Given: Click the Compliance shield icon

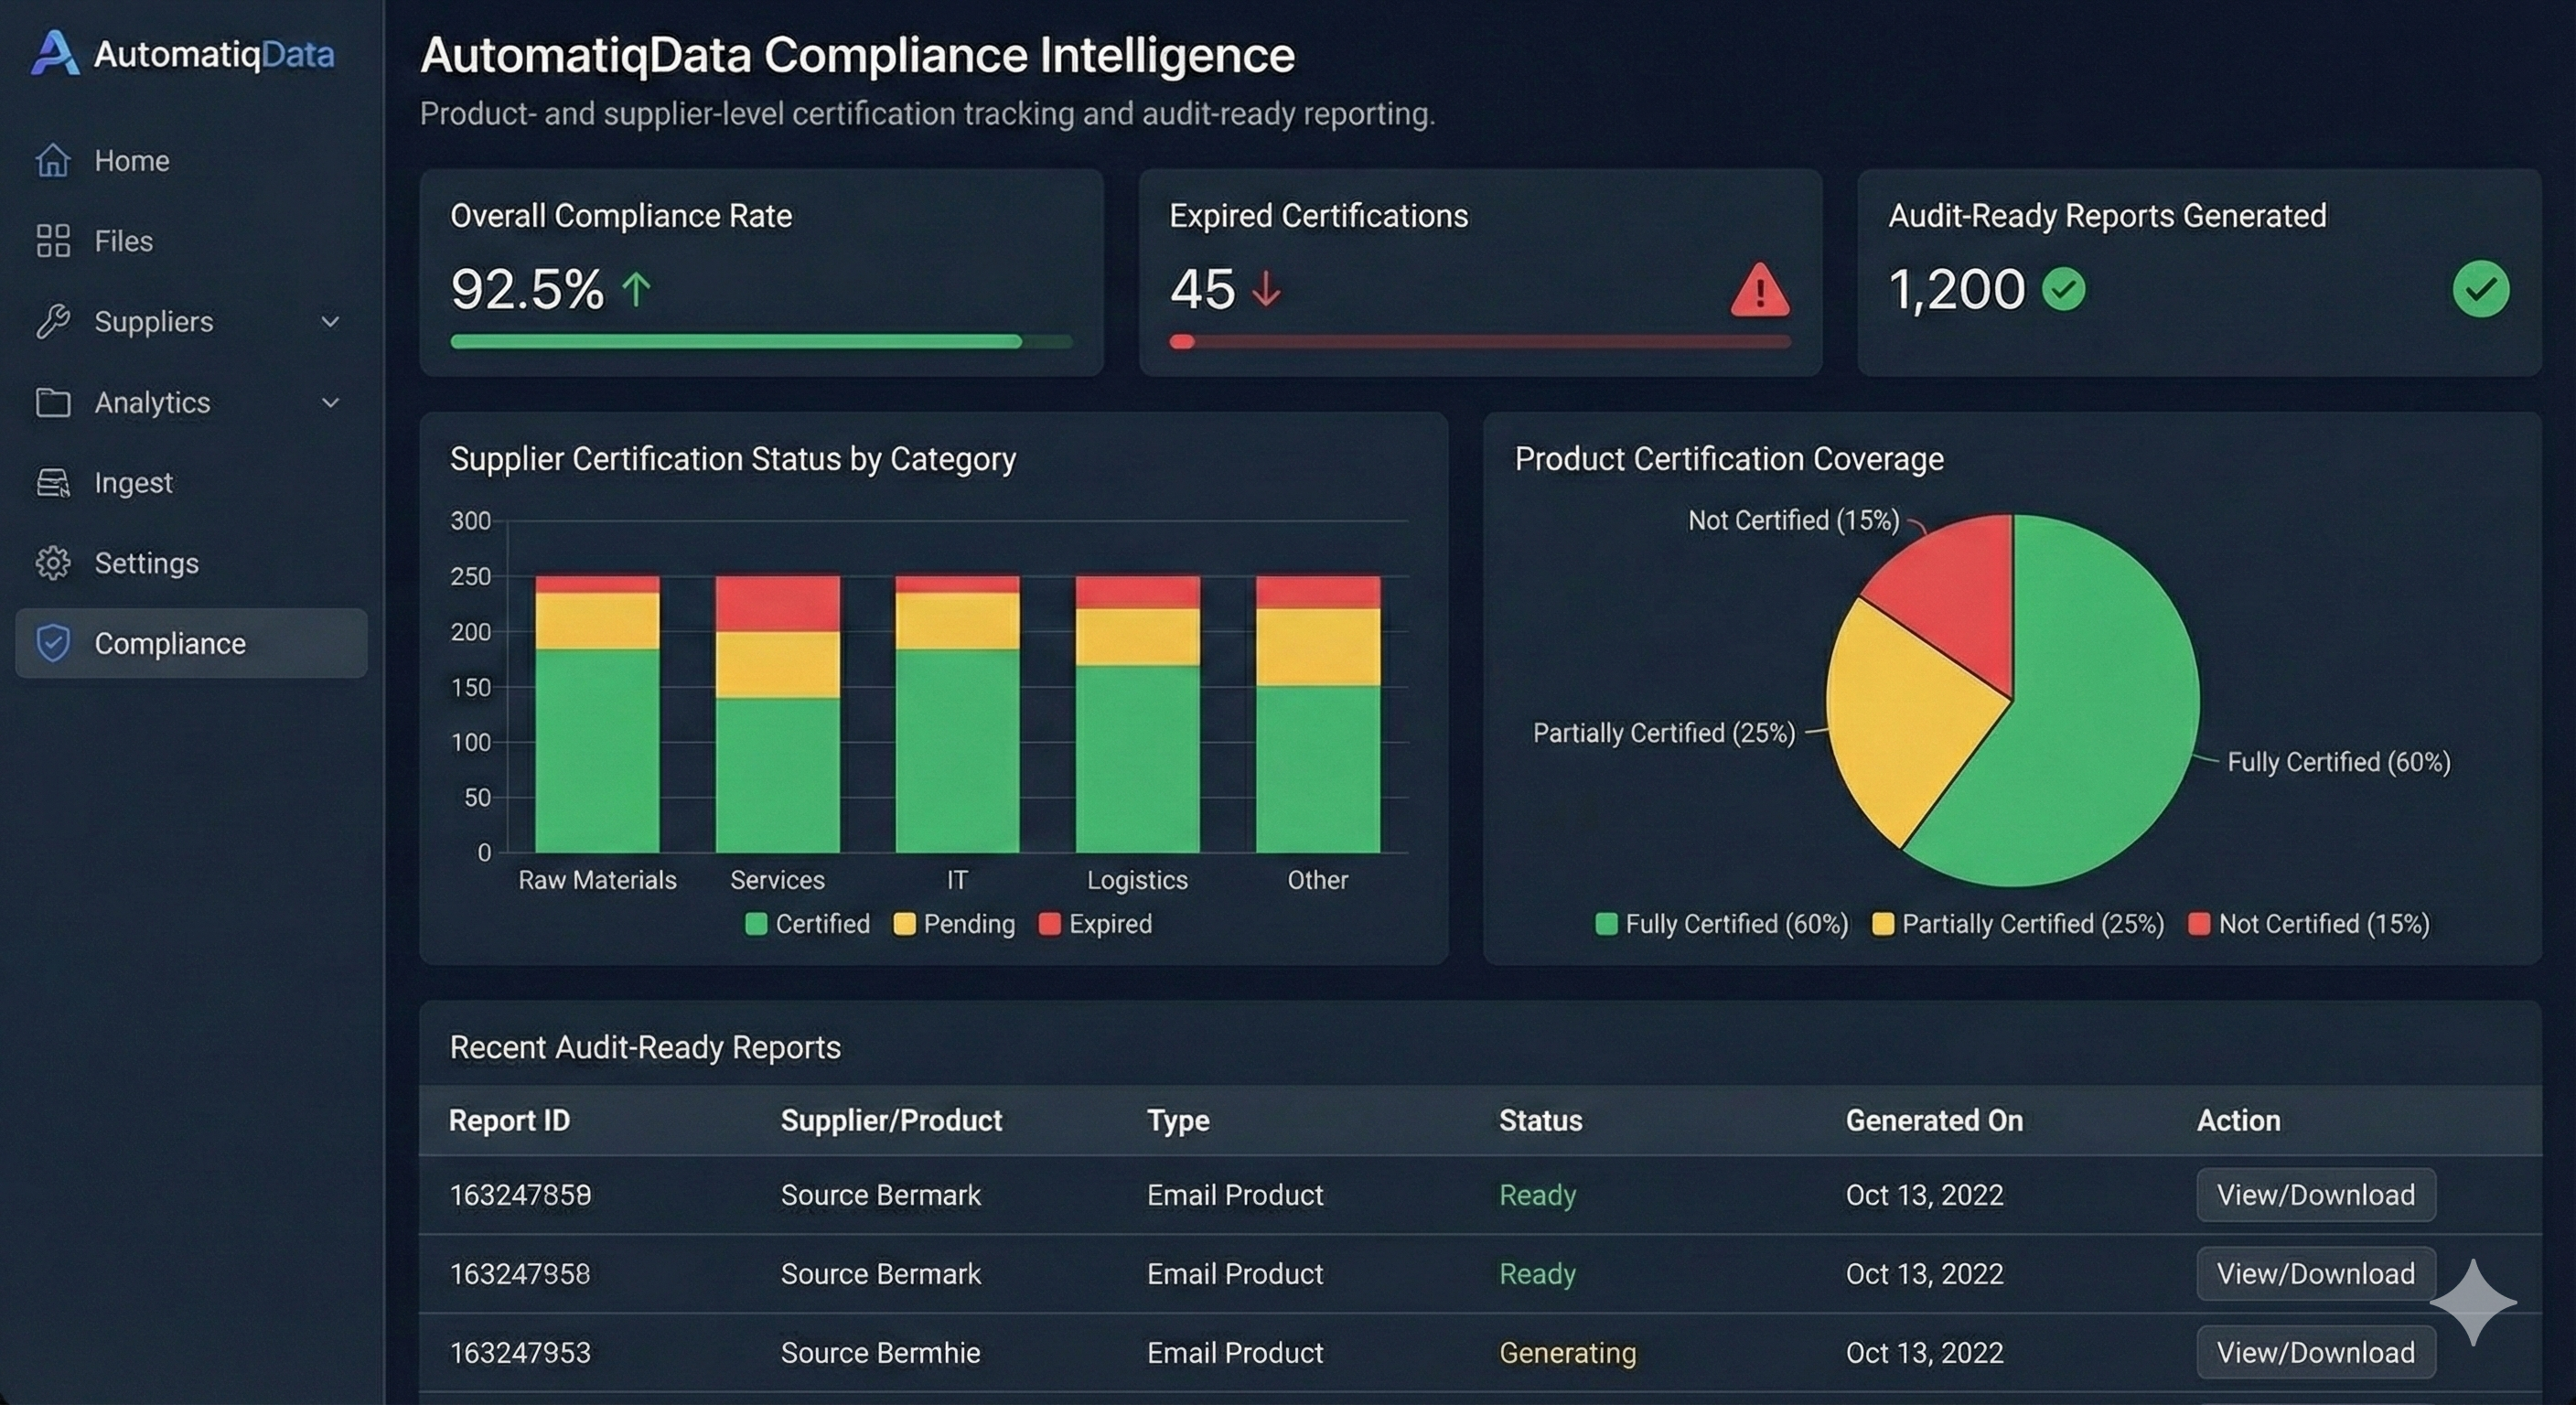Looking at the screenshot, I should click(x=53, y=643).
